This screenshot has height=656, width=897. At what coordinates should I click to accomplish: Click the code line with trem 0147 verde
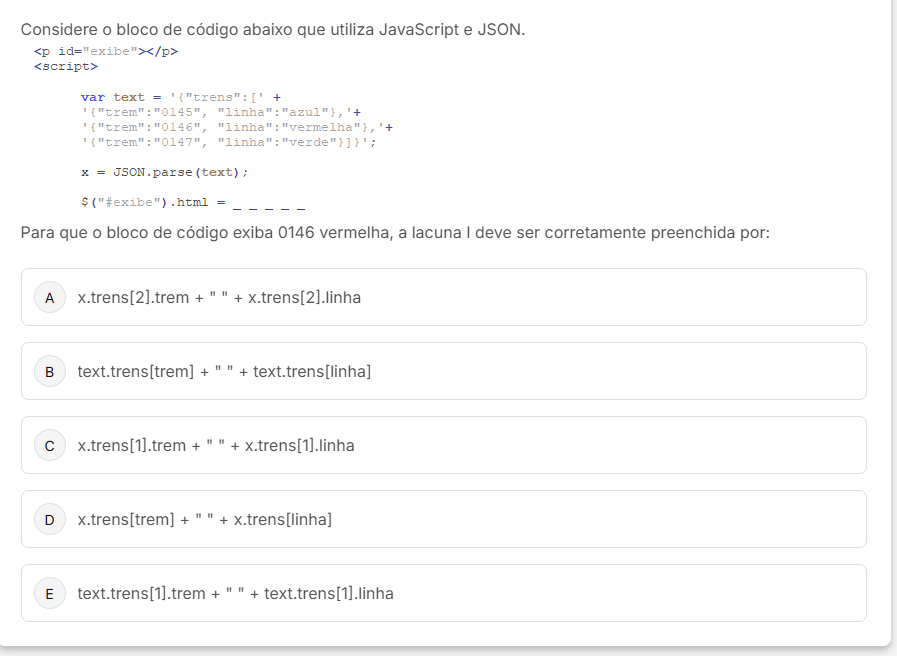coord(229,142)
